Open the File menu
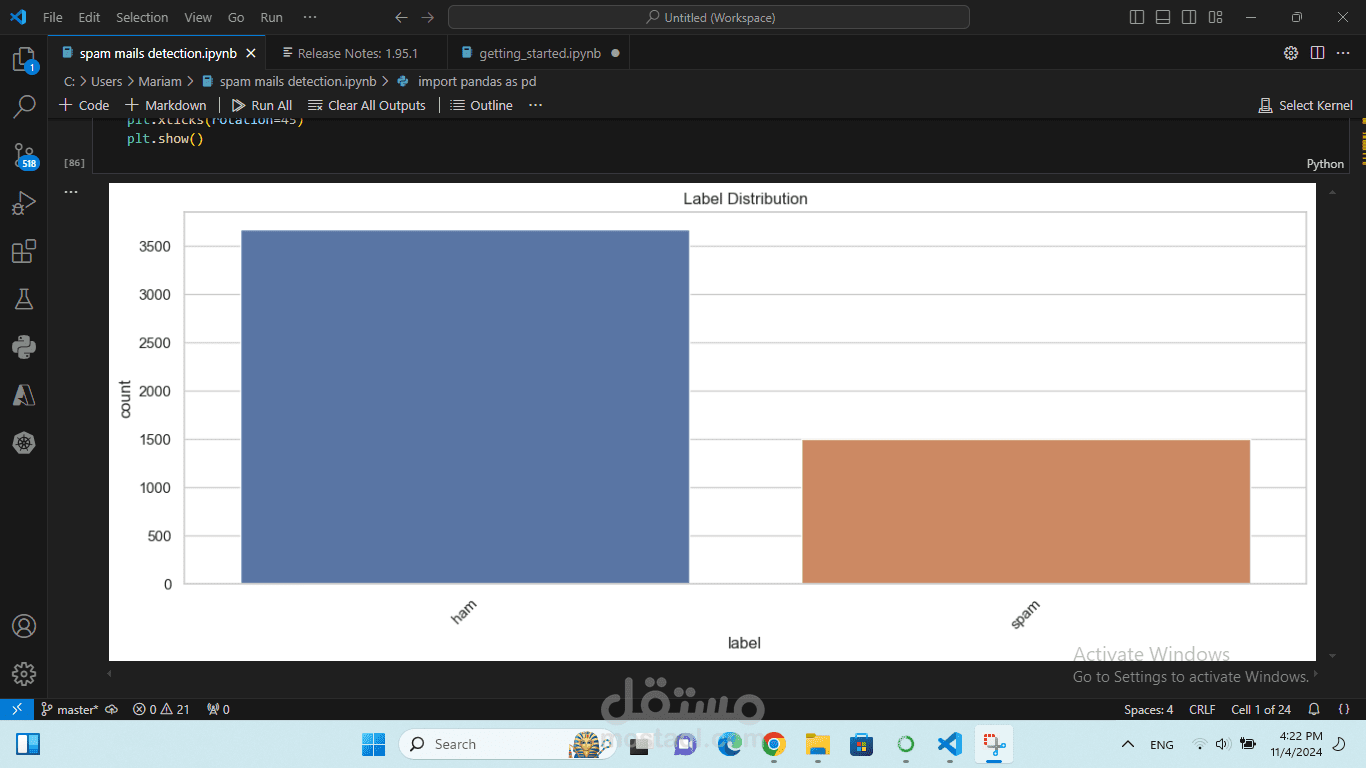Viewport: 1366px width, 768px height. pyautogui.click(x=53, y=17)
